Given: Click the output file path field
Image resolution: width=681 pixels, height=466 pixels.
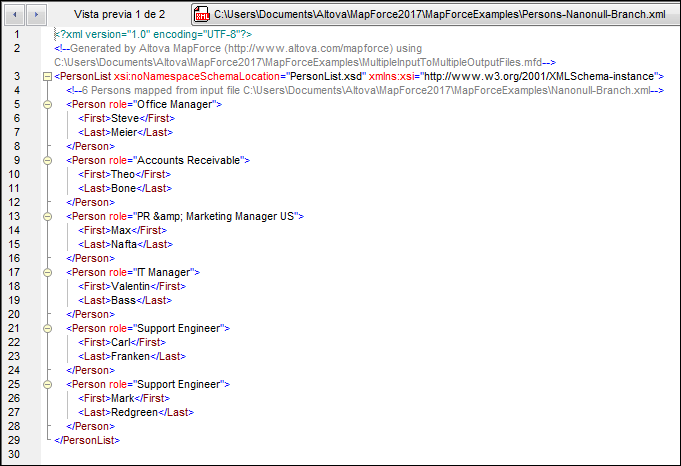Looking at the screenshot, I should (x=438, y=15).
